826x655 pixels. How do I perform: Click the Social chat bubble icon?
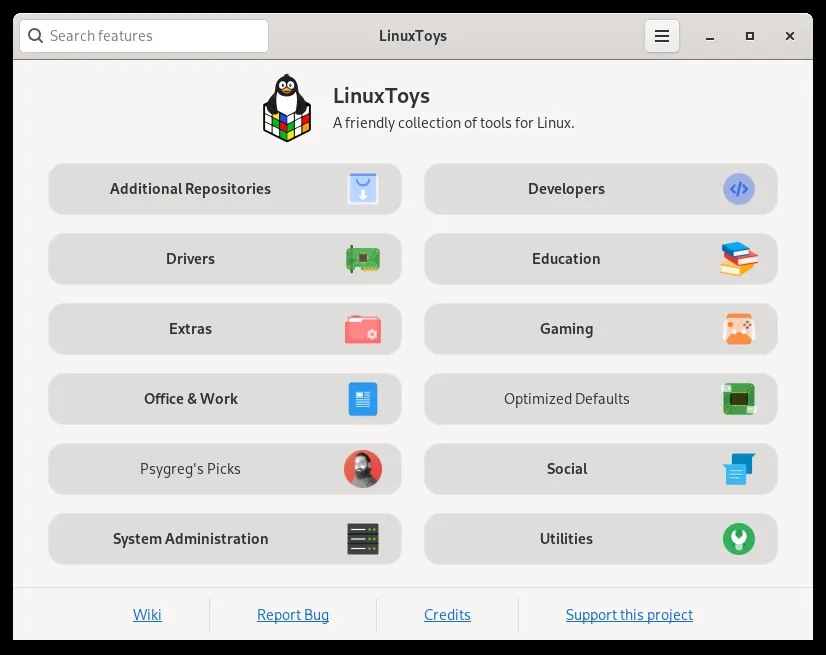(x=739, y=468)
